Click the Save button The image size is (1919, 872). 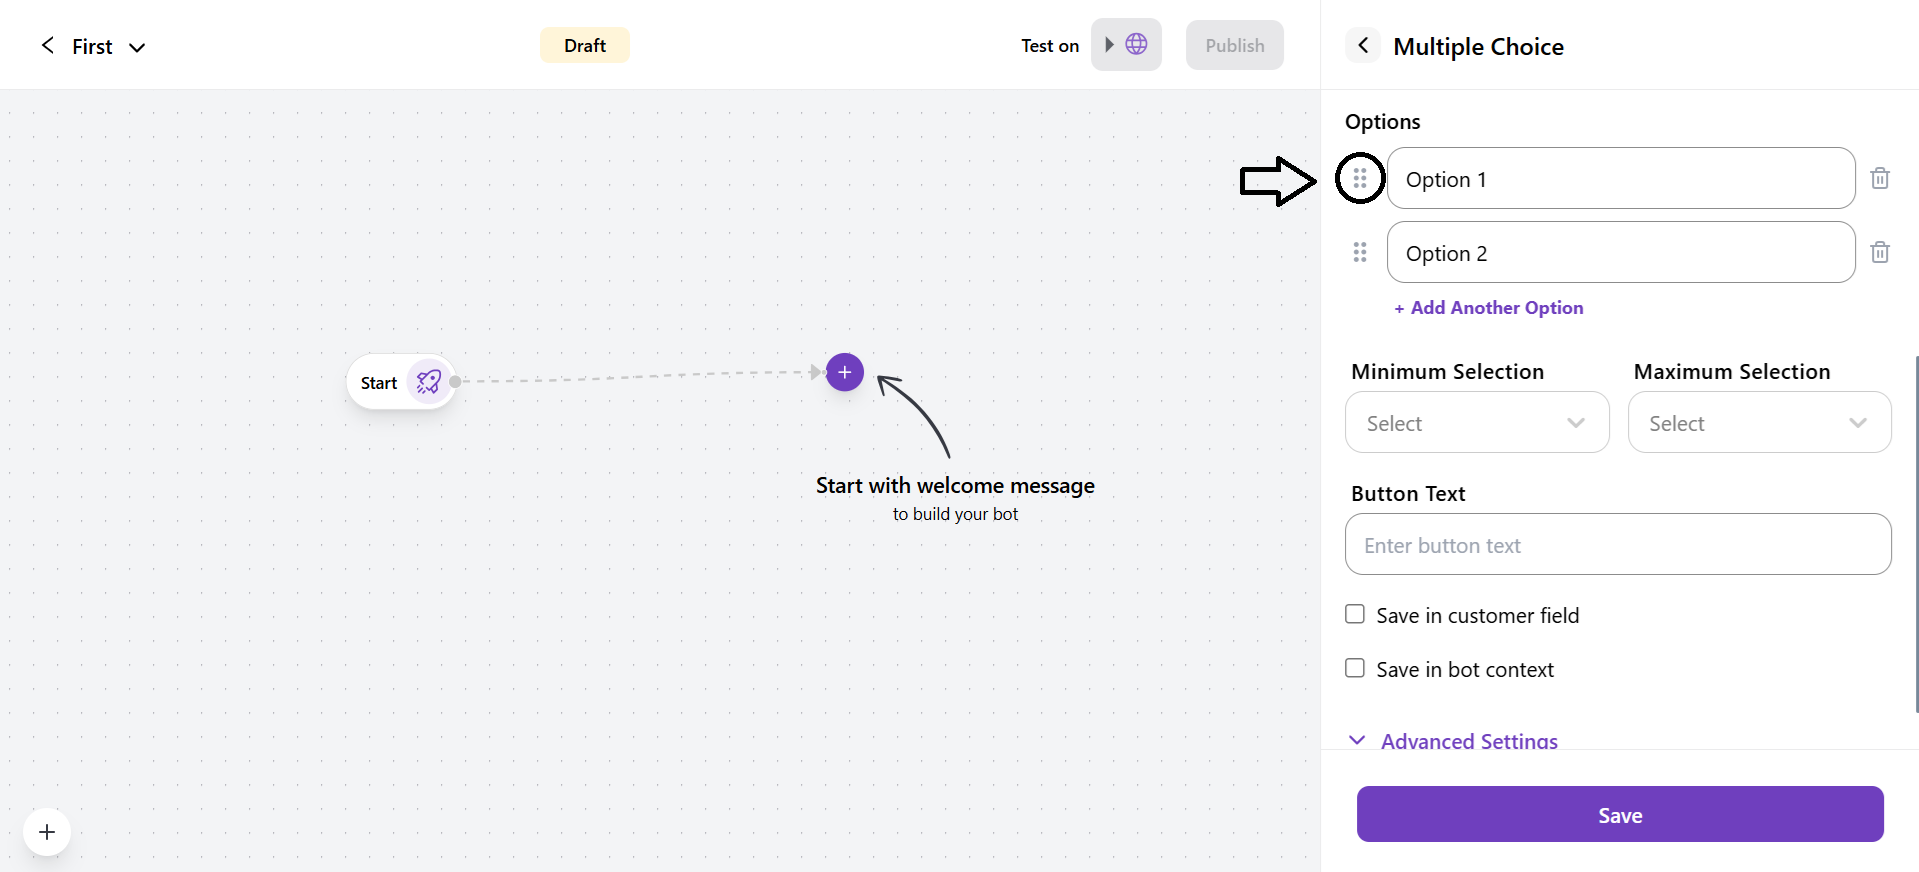(1620, 814)
